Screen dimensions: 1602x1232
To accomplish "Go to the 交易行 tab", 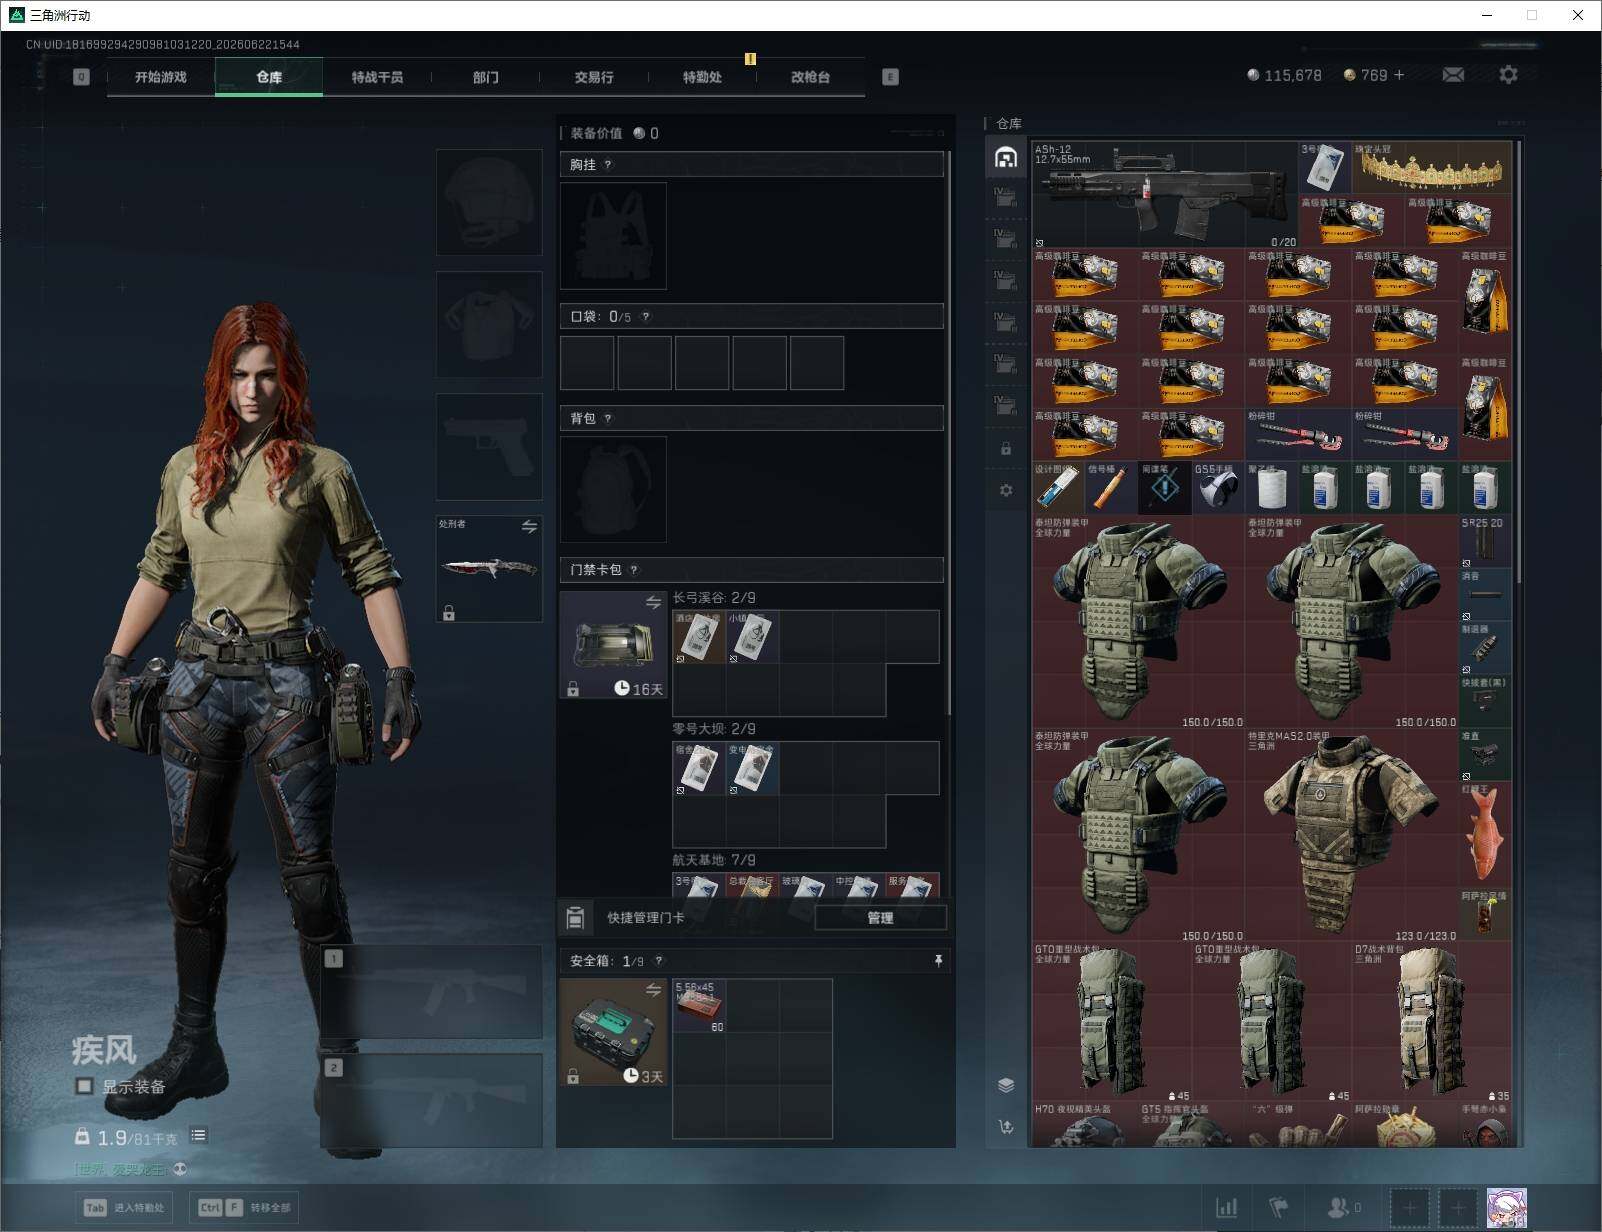I will (x=594, y=77).
